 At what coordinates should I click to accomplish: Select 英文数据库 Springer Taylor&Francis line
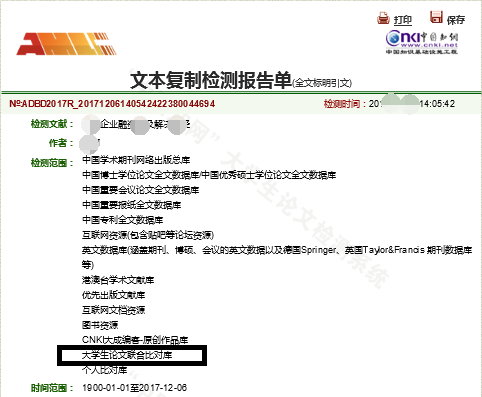tap(277, 257)
